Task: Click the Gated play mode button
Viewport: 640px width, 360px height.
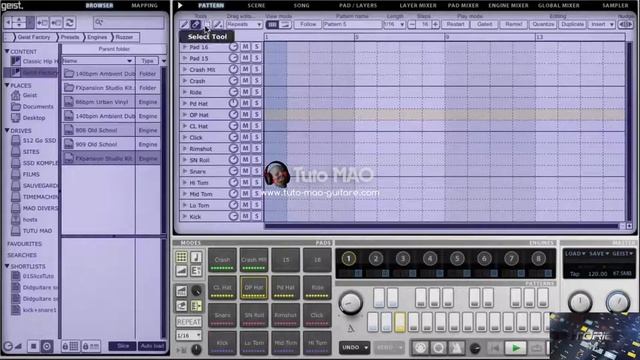Action: tap(484, 24)
